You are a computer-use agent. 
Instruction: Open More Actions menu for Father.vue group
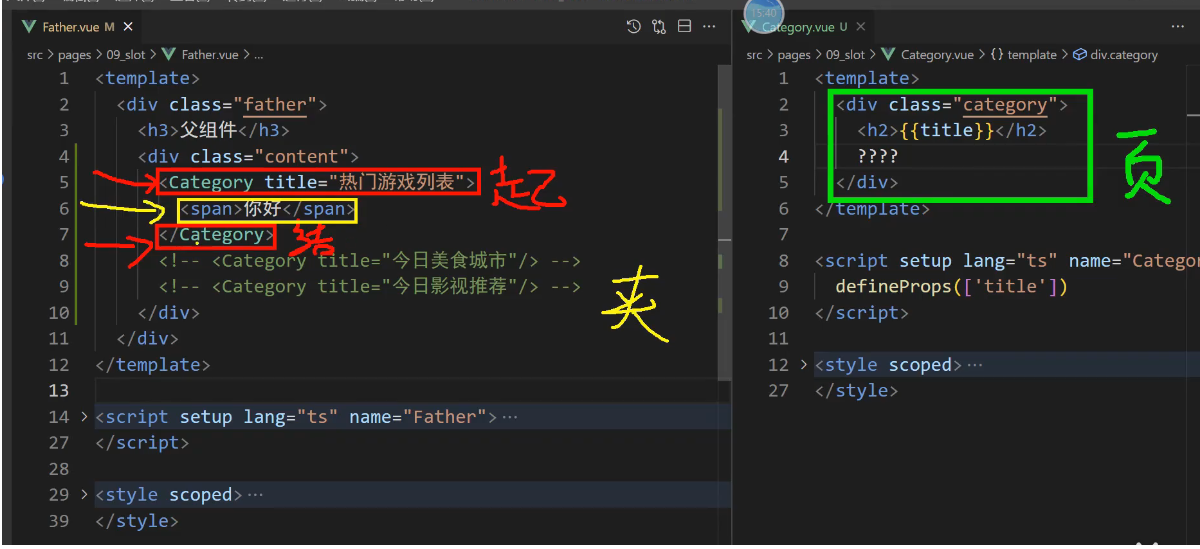click(711, 27)
